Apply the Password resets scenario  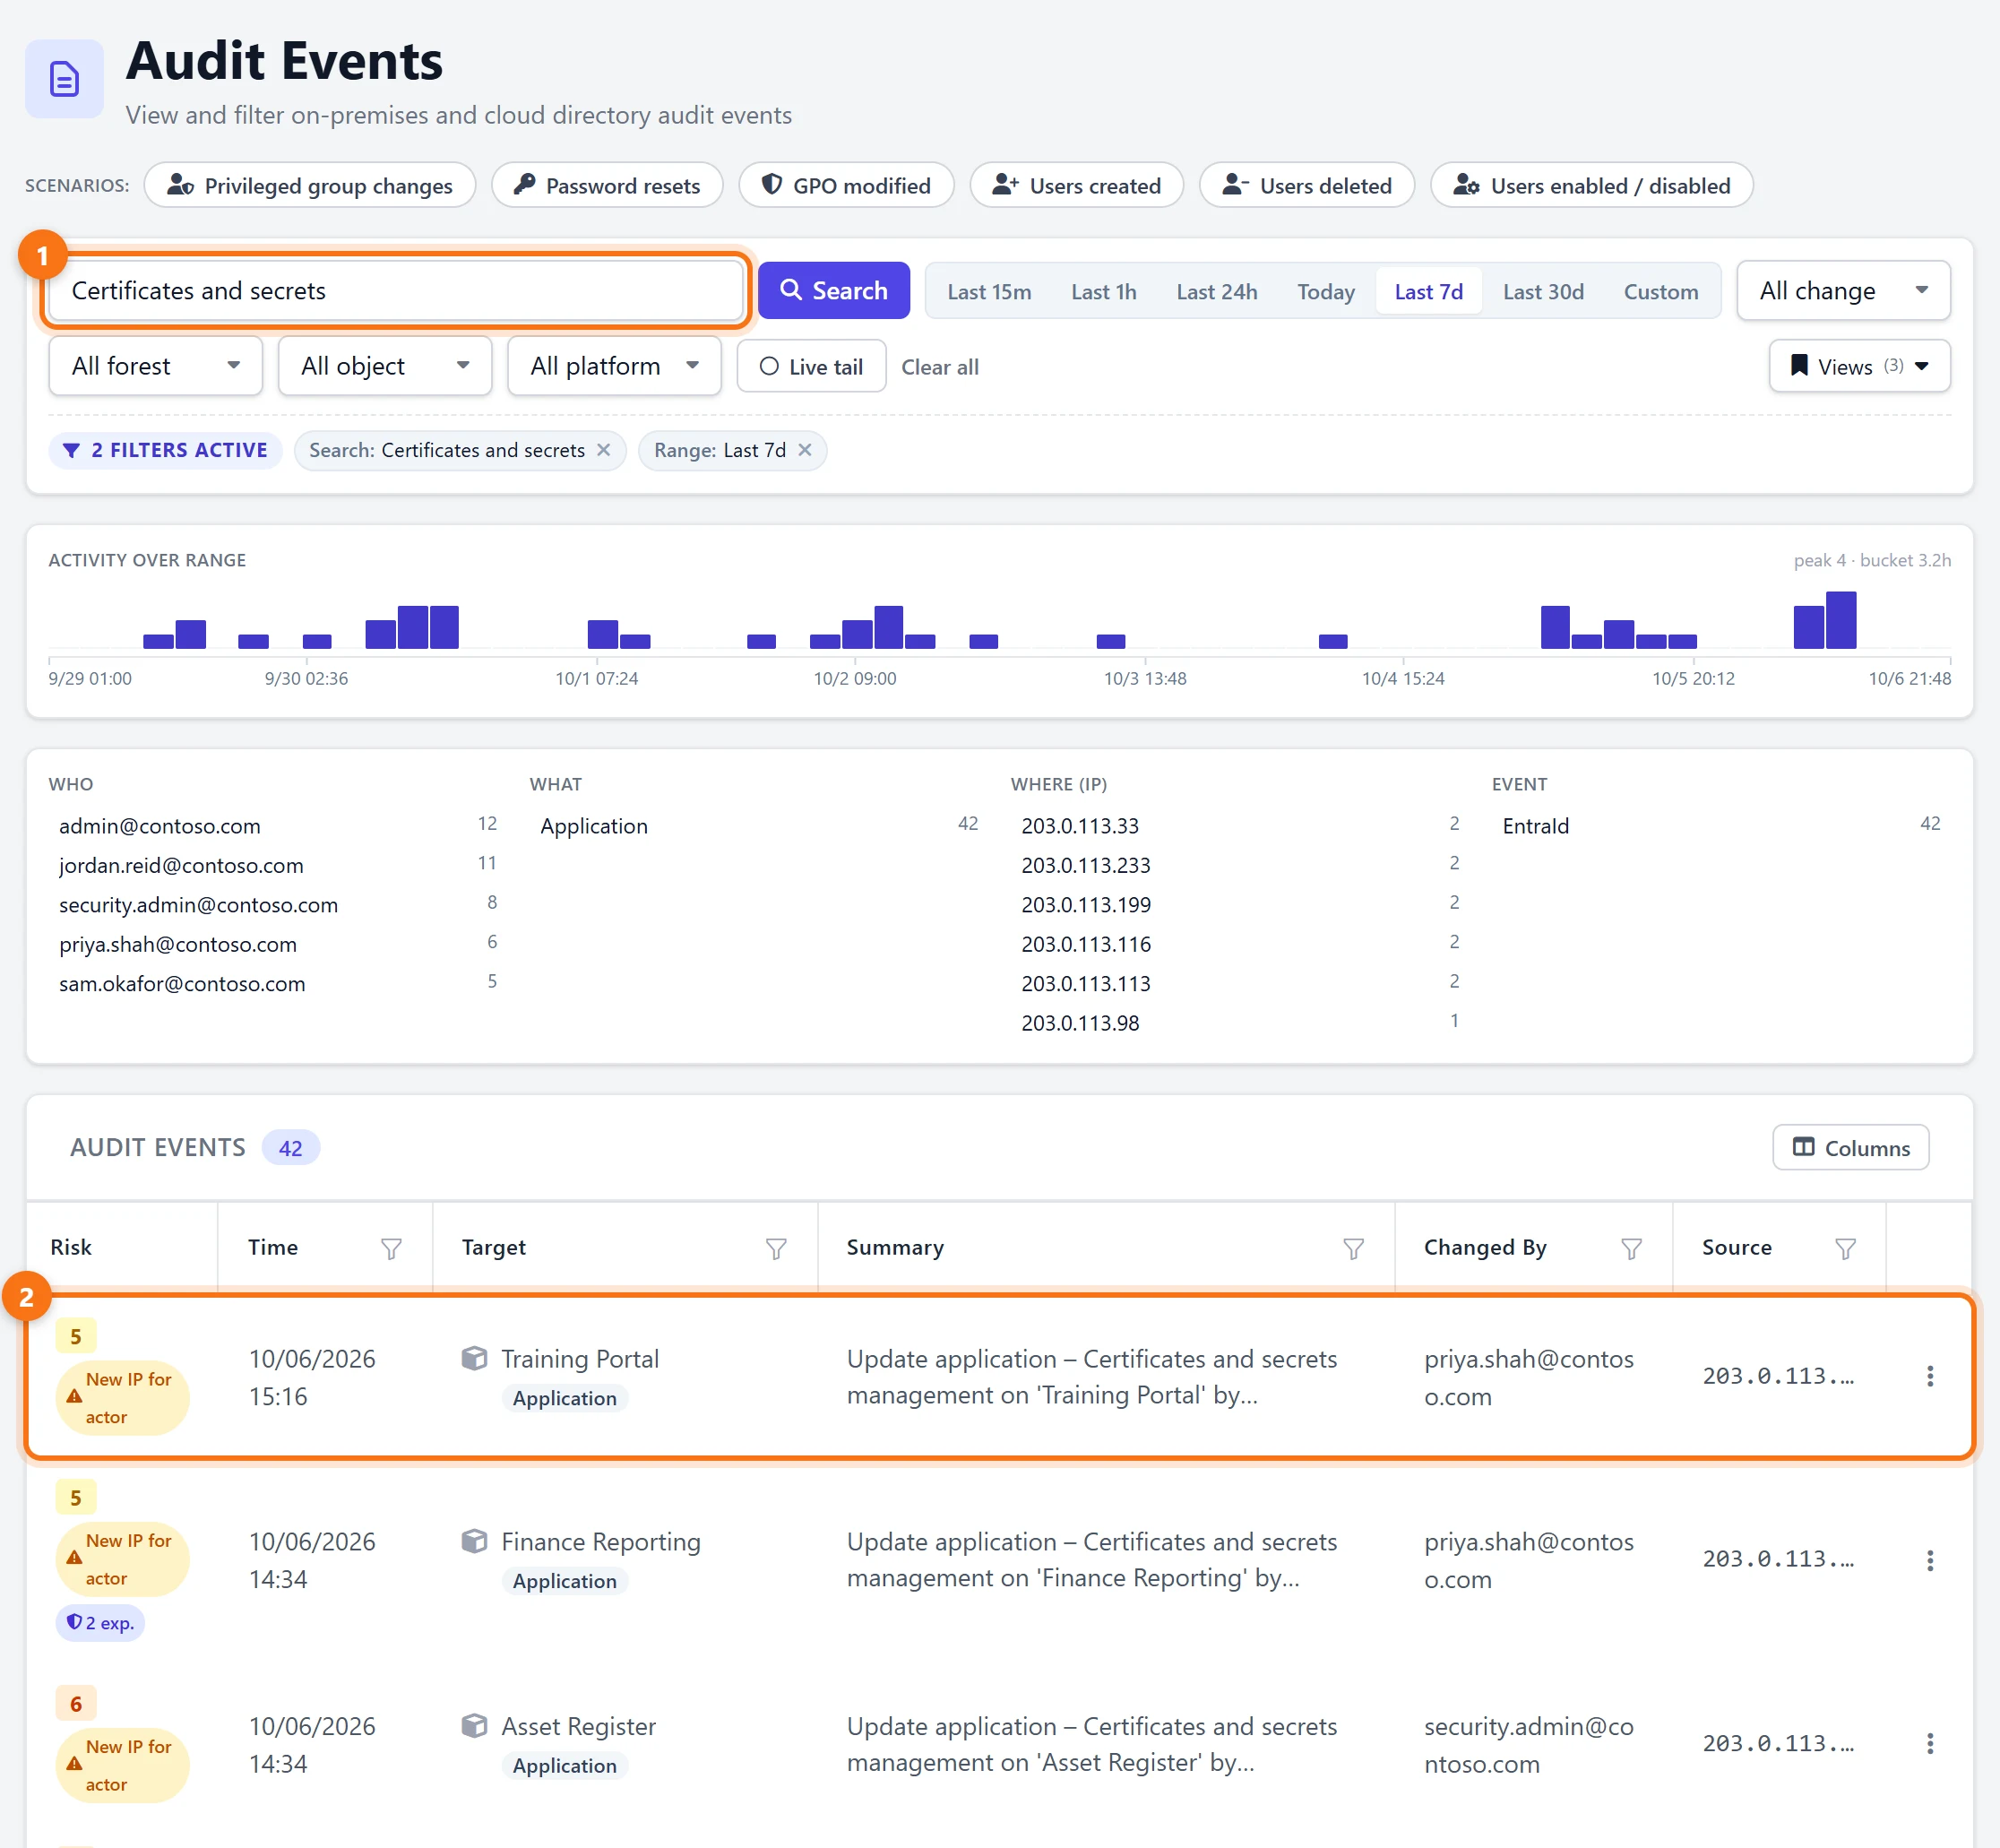click(607, 186)
